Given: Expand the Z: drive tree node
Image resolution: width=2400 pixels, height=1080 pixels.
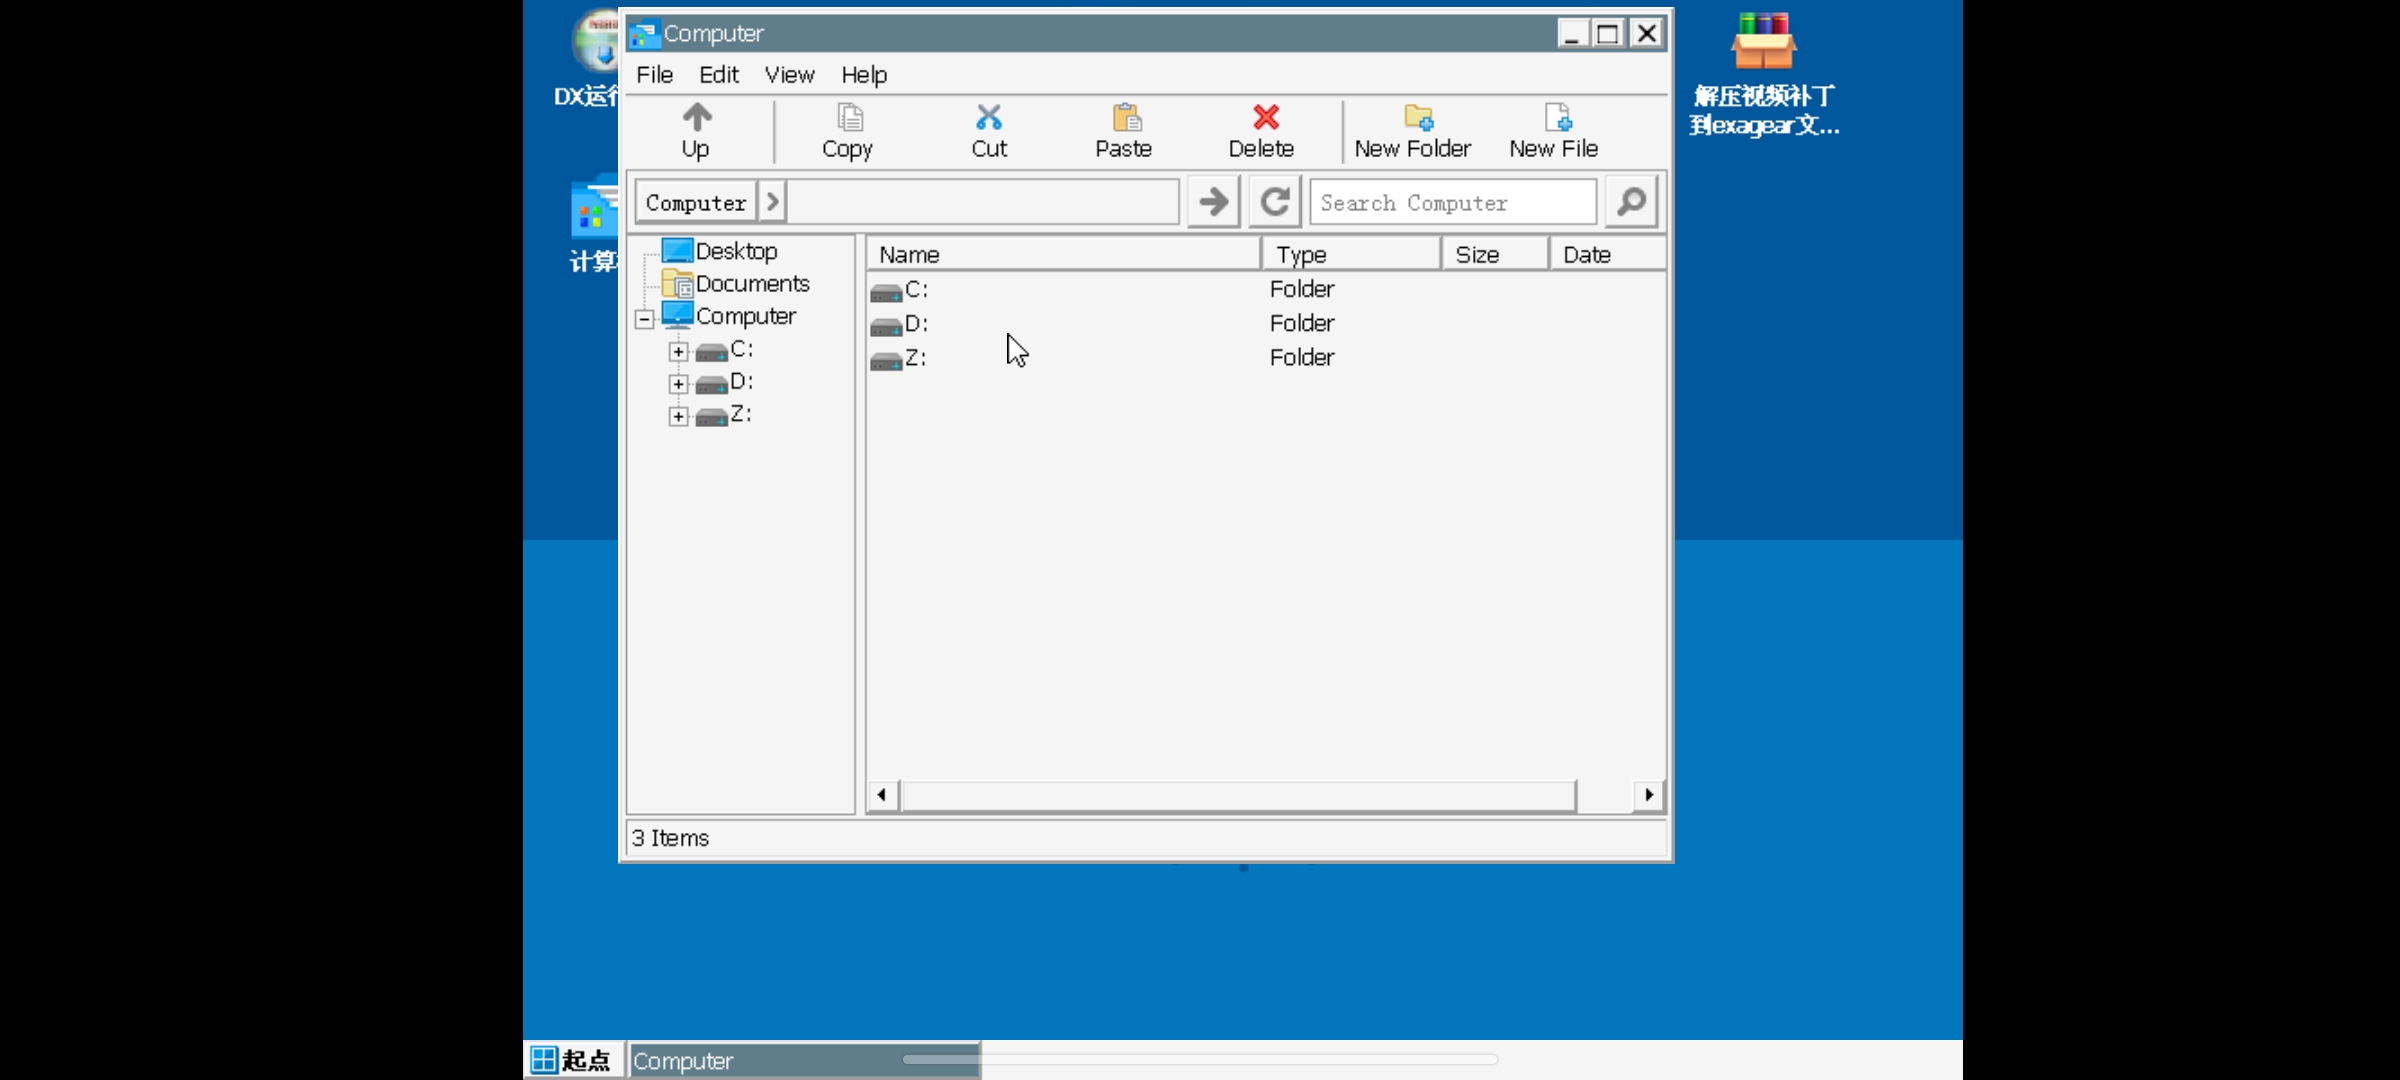Looking at the screenshot, I should tap(678, 417).
